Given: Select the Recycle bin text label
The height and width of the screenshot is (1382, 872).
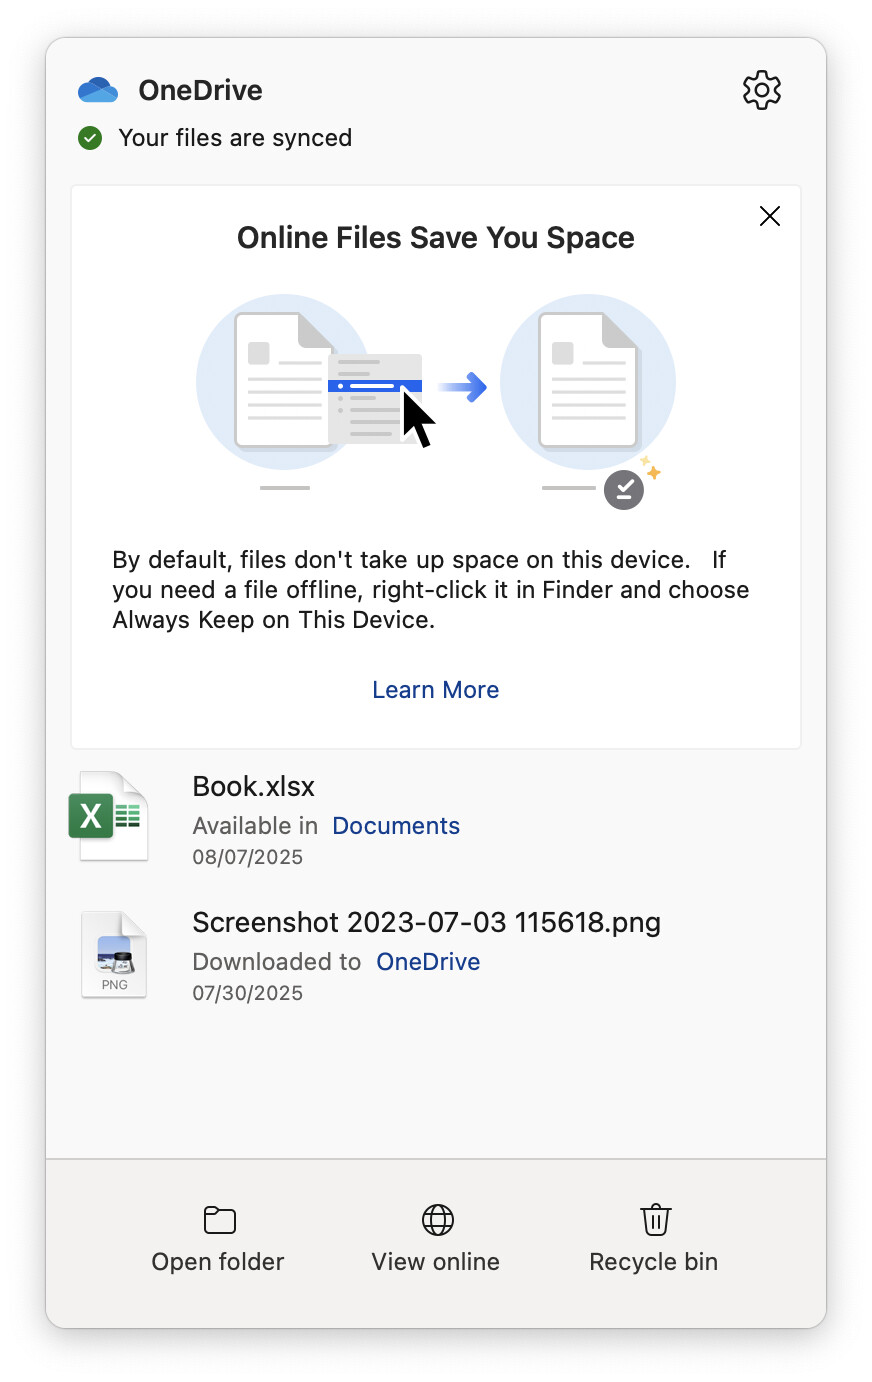Looking at the screenshot, I should pyautogui.click(x=654, y=1262).
